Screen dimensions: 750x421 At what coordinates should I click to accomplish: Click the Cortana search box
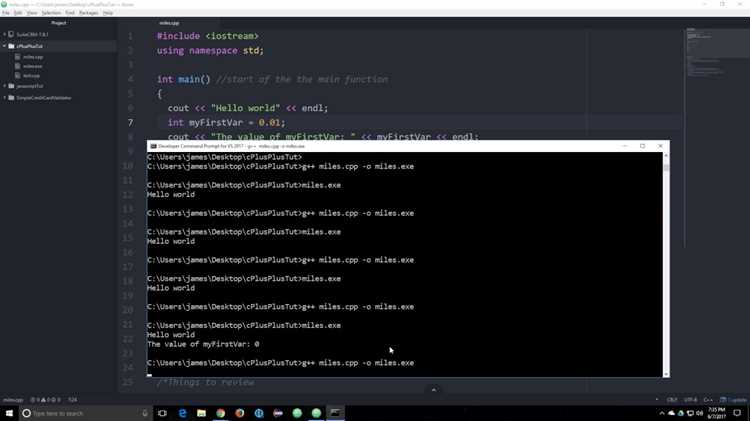pyautogui.click(x=86, y=413)
